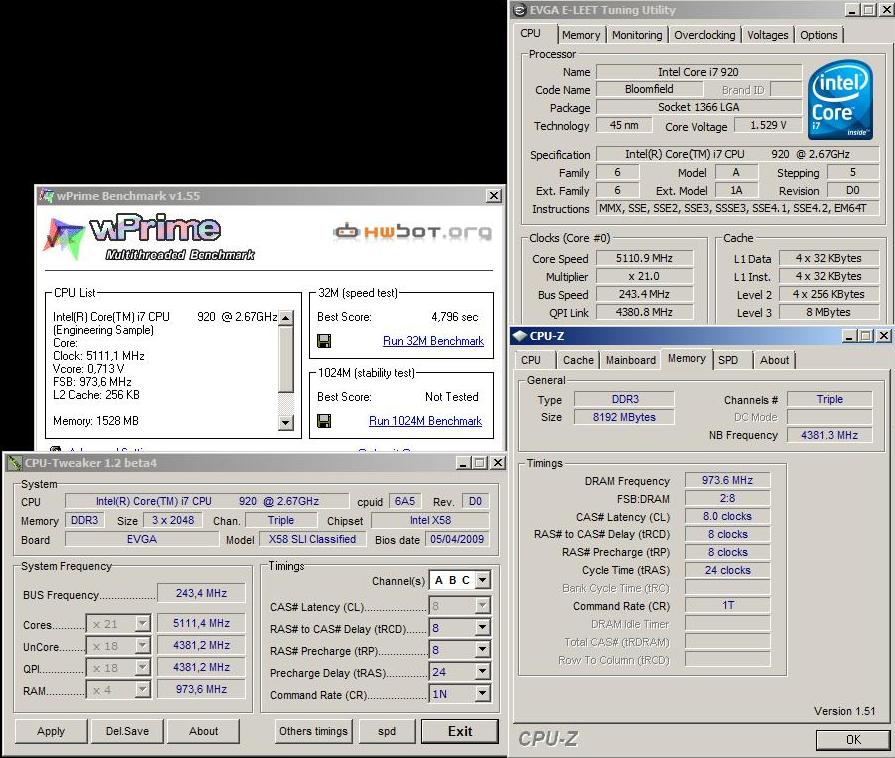Click CPU-Z title bar icon
The image size is (895, 758).
pos(519,336)
